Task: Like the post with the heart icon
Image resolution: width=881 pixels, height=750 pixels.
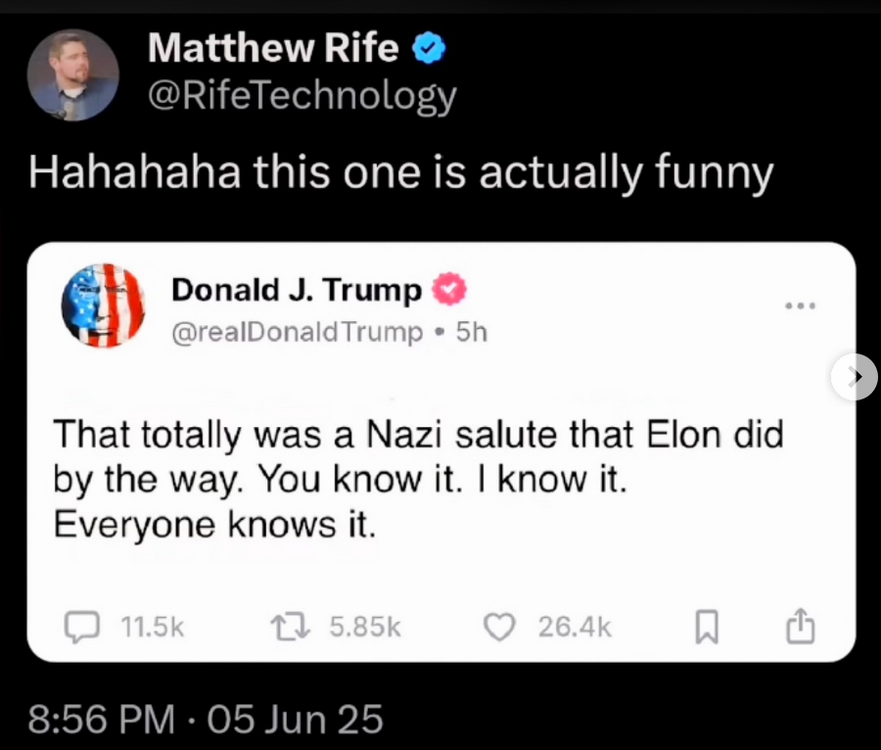Action: point(498,626)
